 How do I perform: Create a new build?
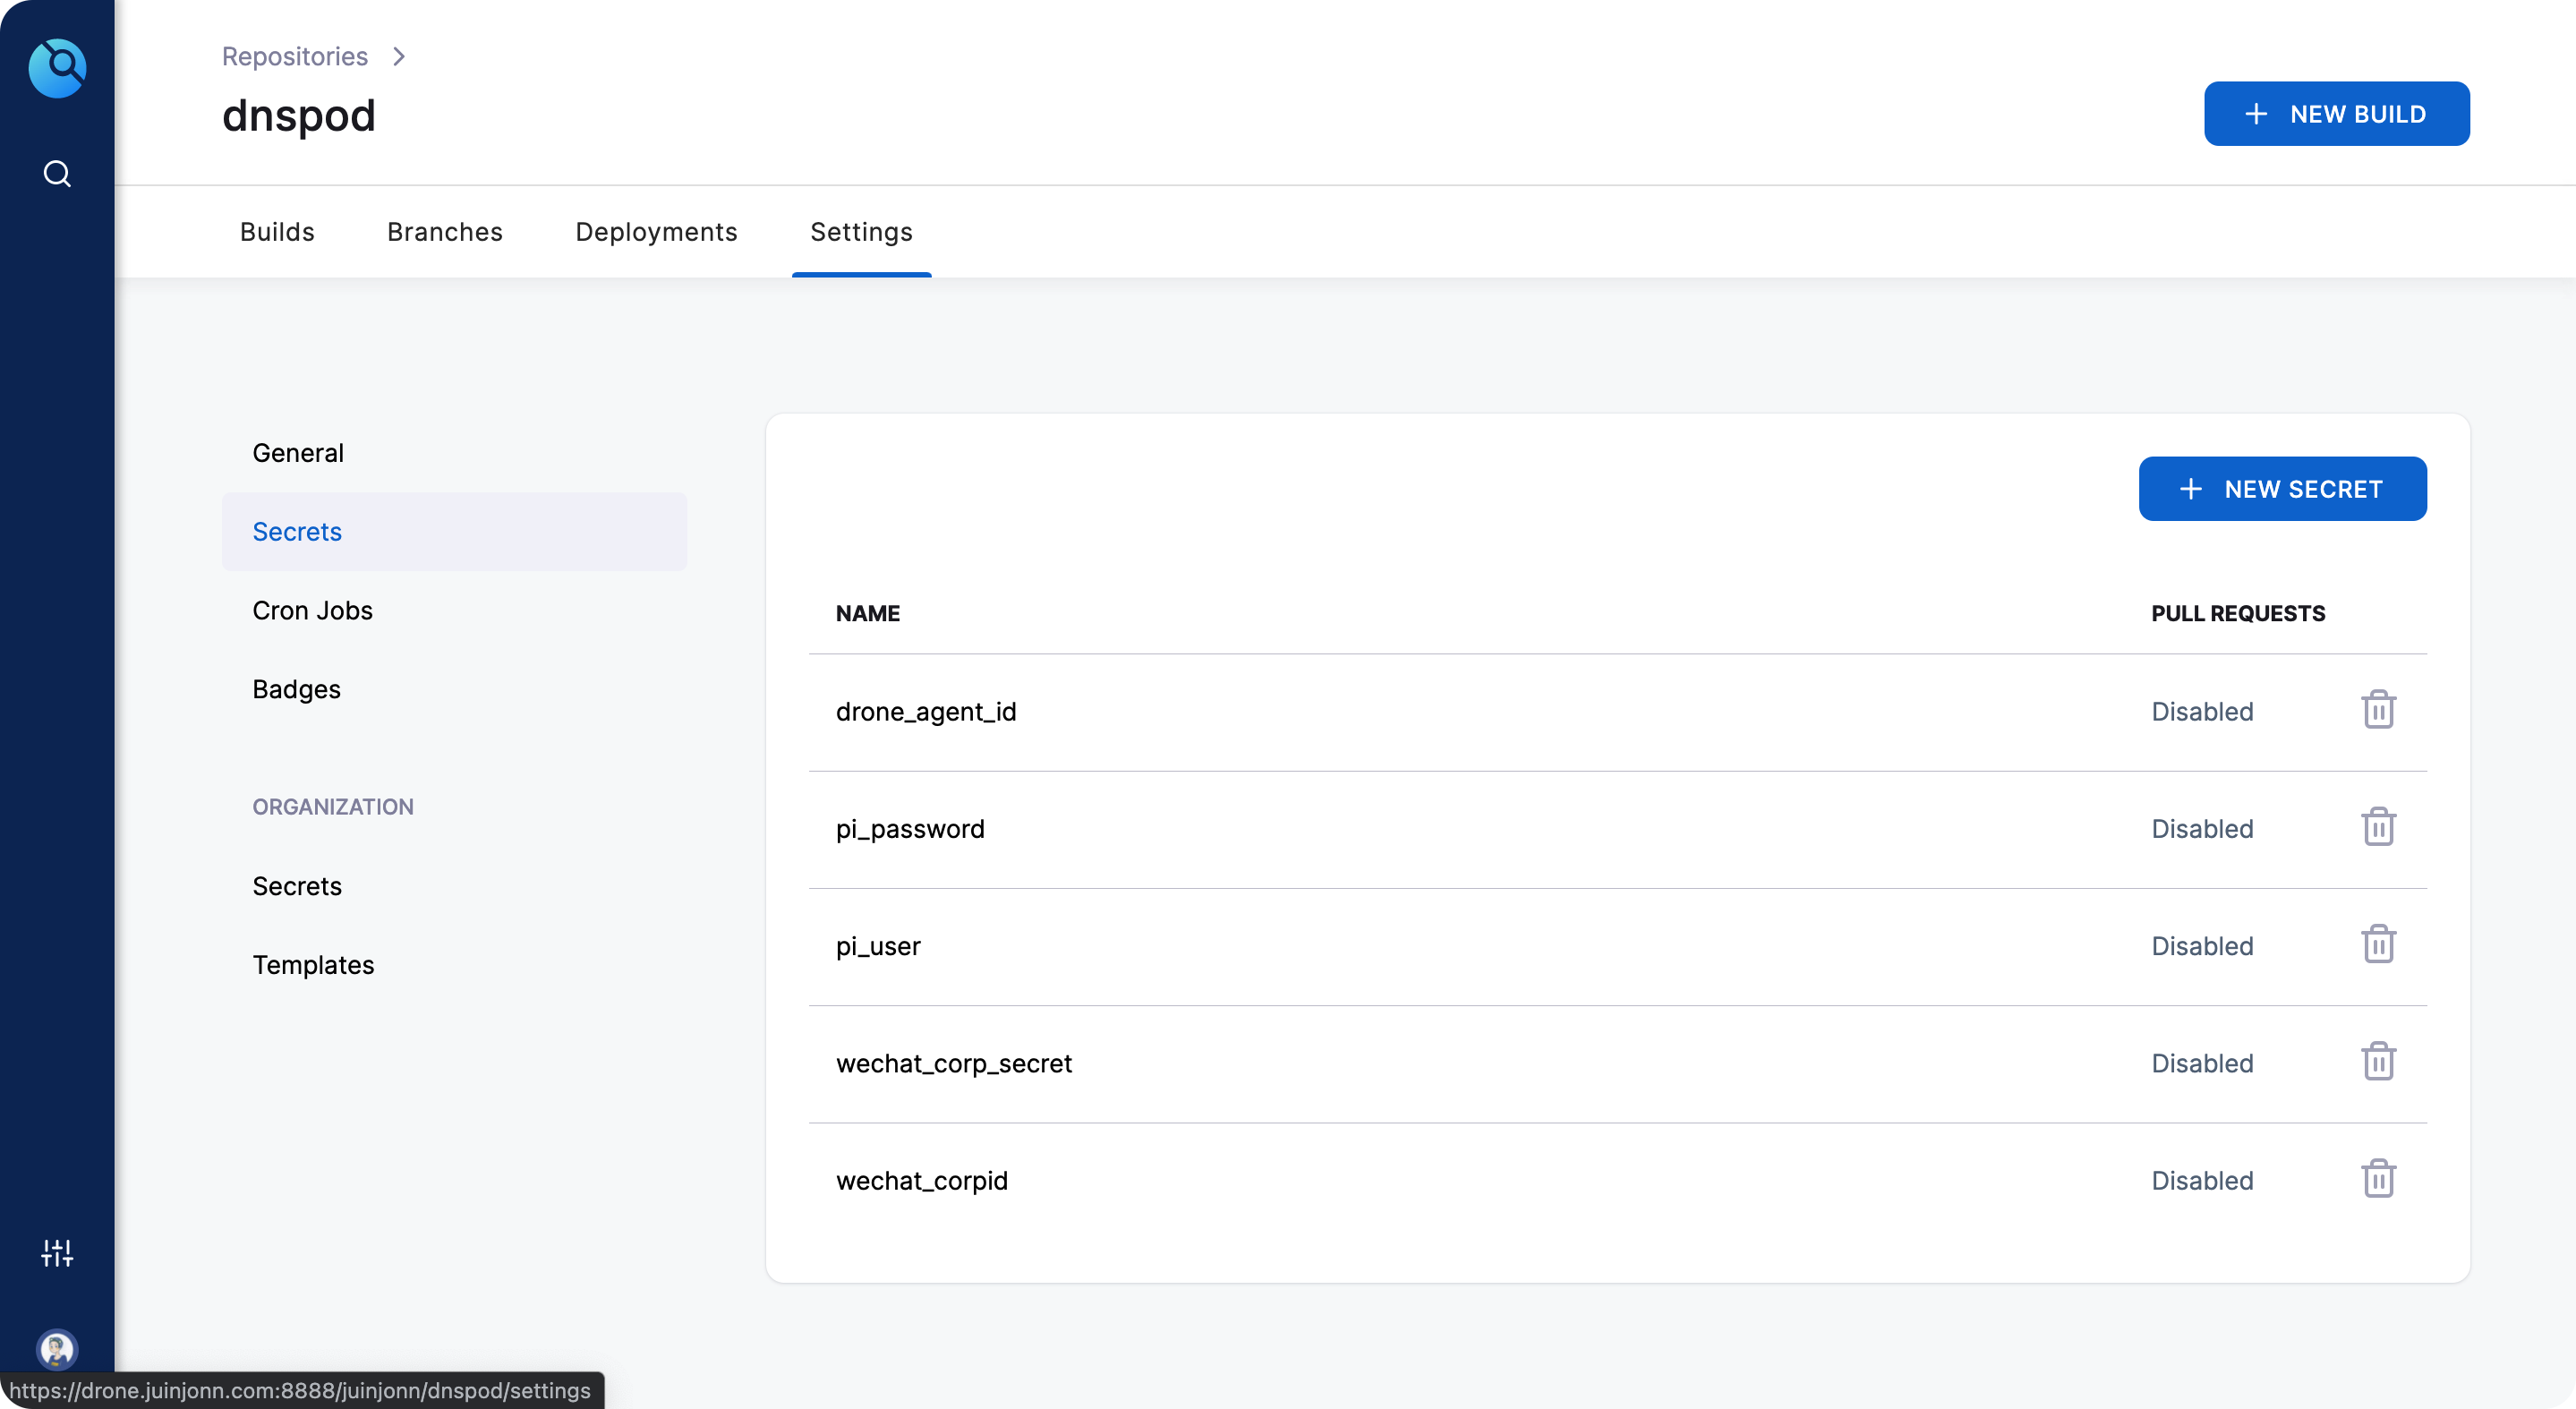(2337, 113)
